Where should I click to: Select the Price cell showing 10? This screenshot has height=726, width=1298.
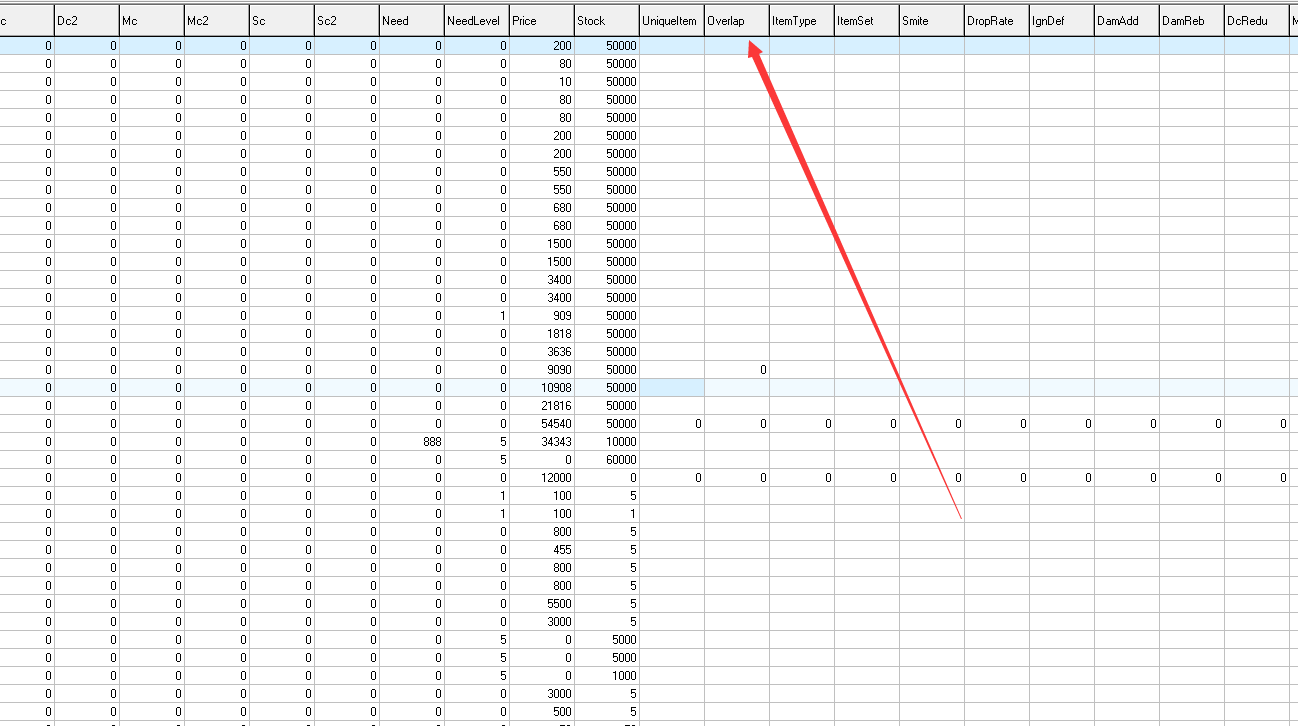click(542, 82)
